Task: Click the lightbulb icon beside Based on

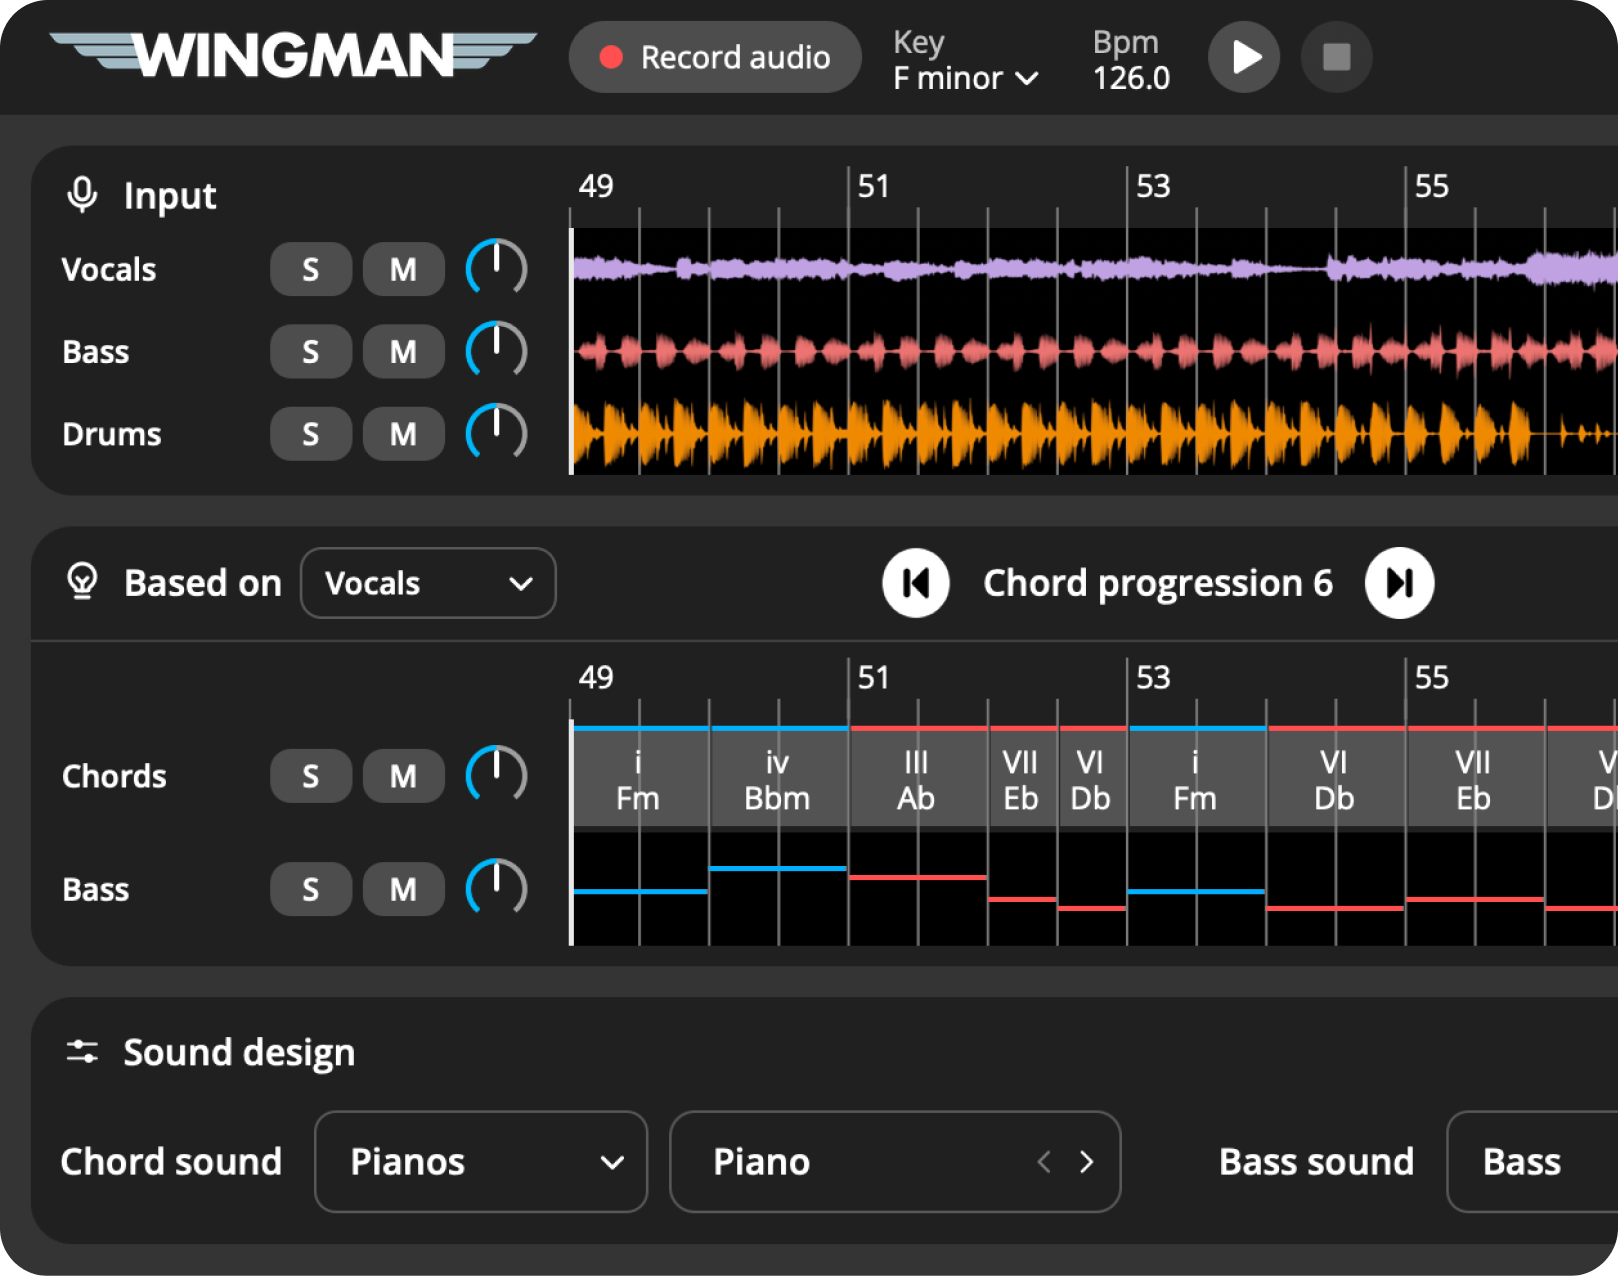Action: 82,582
